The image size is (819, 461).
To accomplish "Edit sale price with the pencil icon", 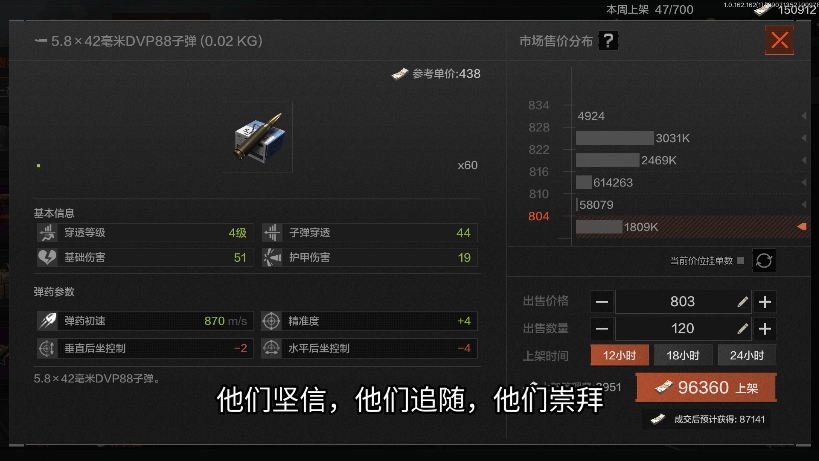I will 742,302.
